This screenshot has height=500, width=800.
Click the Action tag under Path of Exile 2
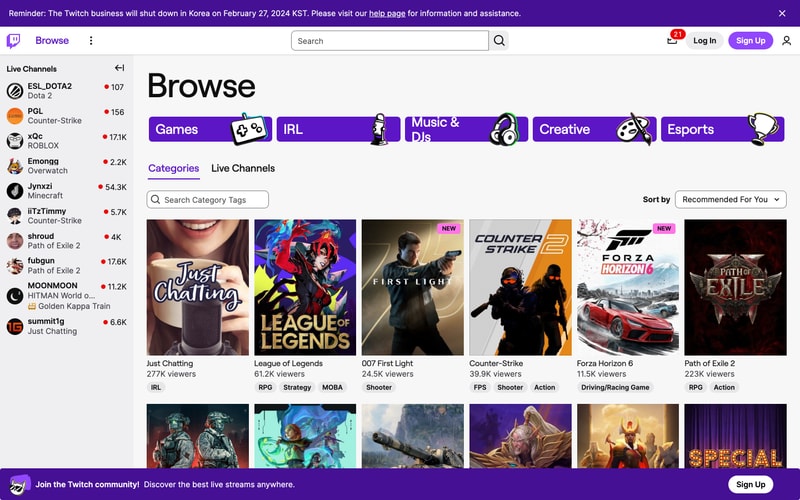[x=724, y=387]
